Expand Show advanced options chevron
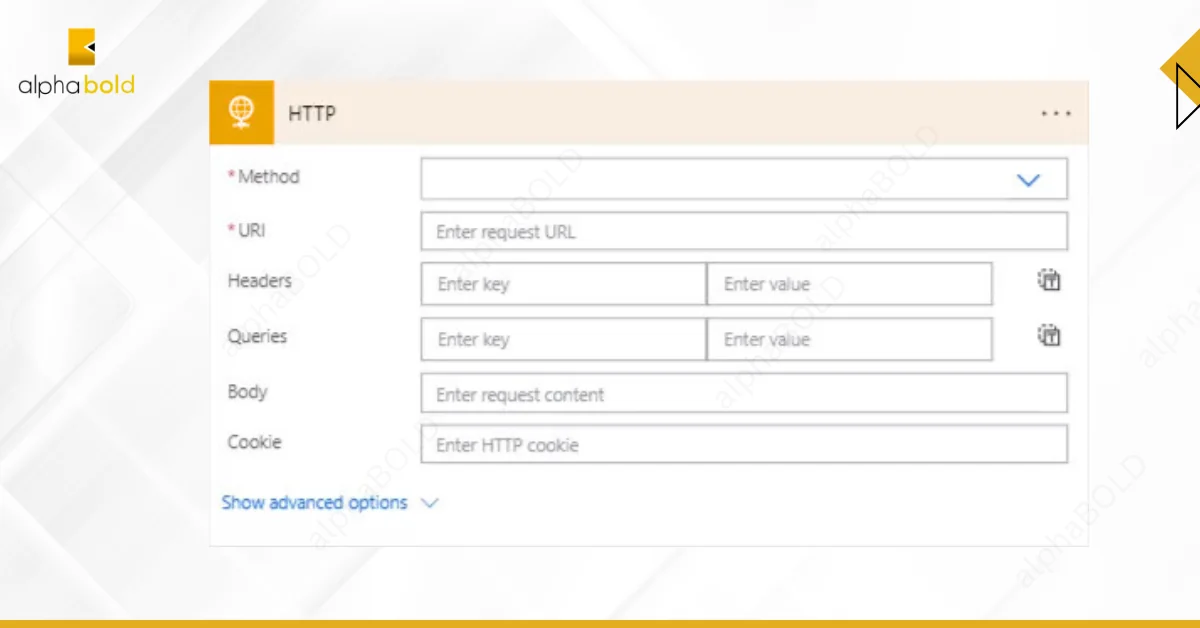This screenshot has height=628, width=1200. pyautogui.click(x=429, y=503)
